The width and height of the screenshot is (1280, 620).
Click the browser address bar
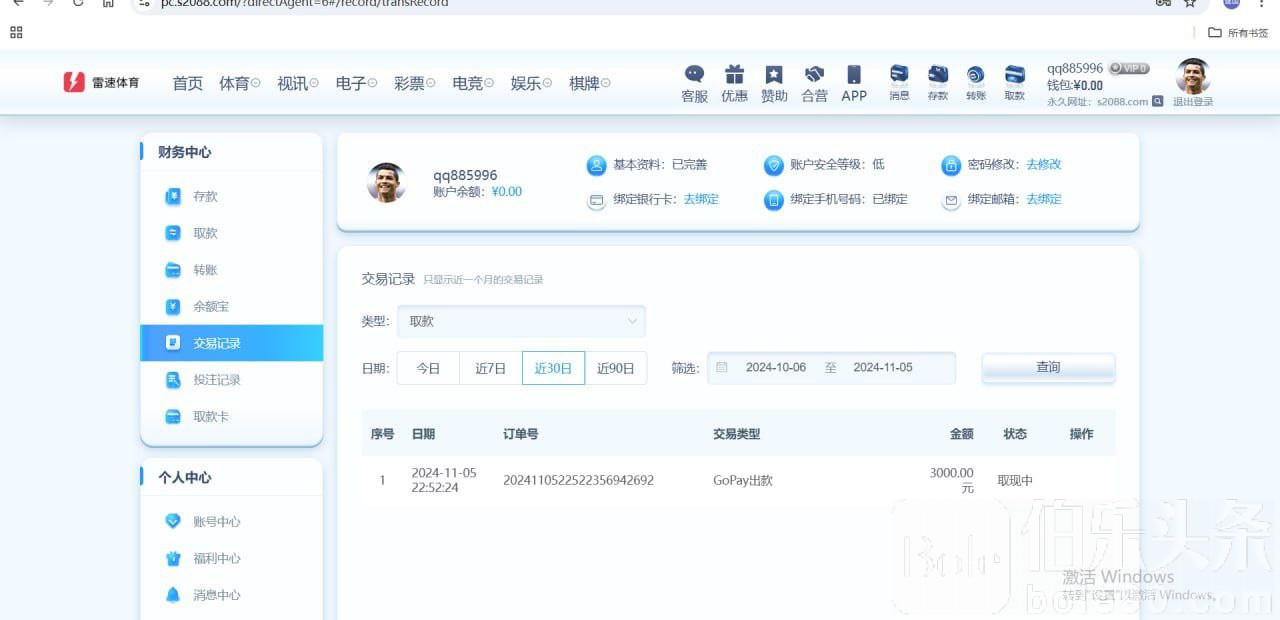[640, 3]
